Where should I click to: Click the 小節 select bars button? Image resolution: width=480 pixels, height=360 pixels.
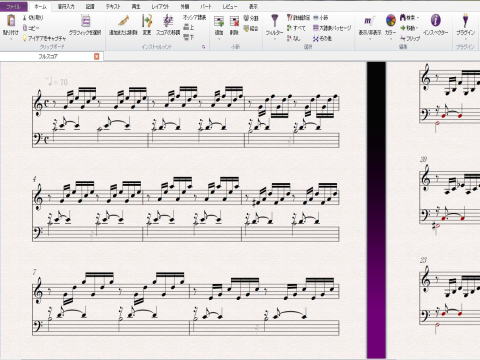click(x=321, y=18)
